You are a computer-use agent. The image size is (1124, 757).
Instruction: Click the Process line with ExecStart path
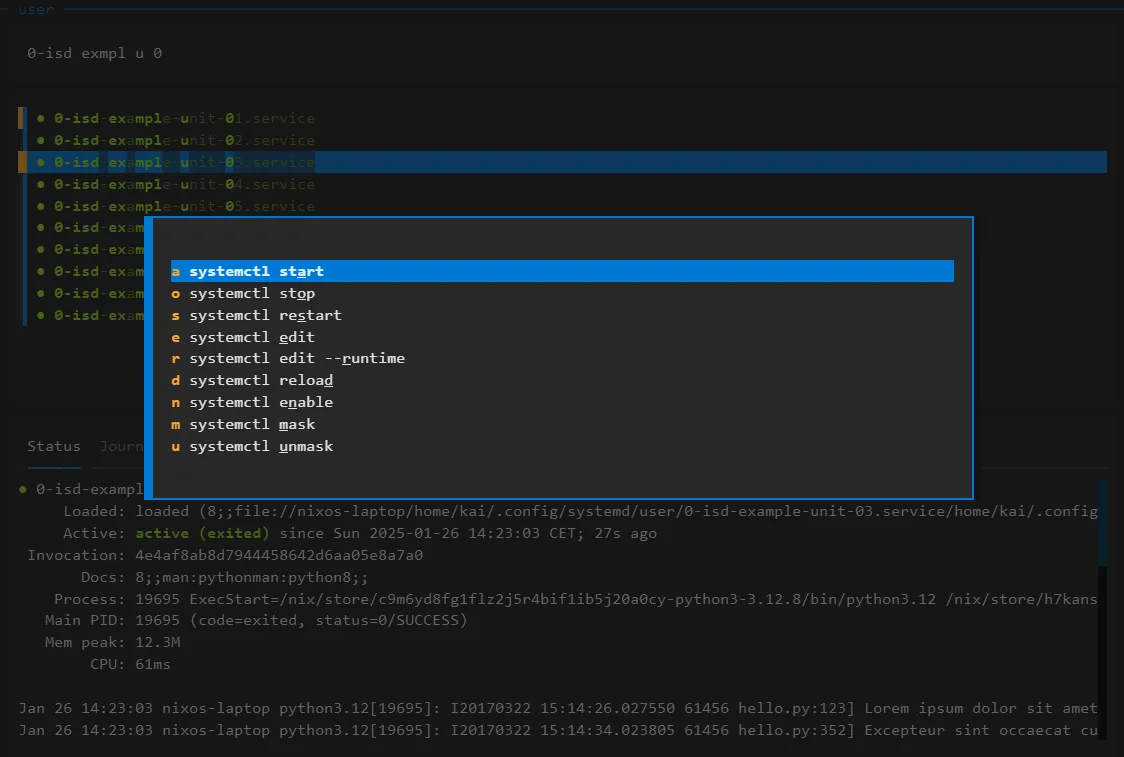click(575, 599)
